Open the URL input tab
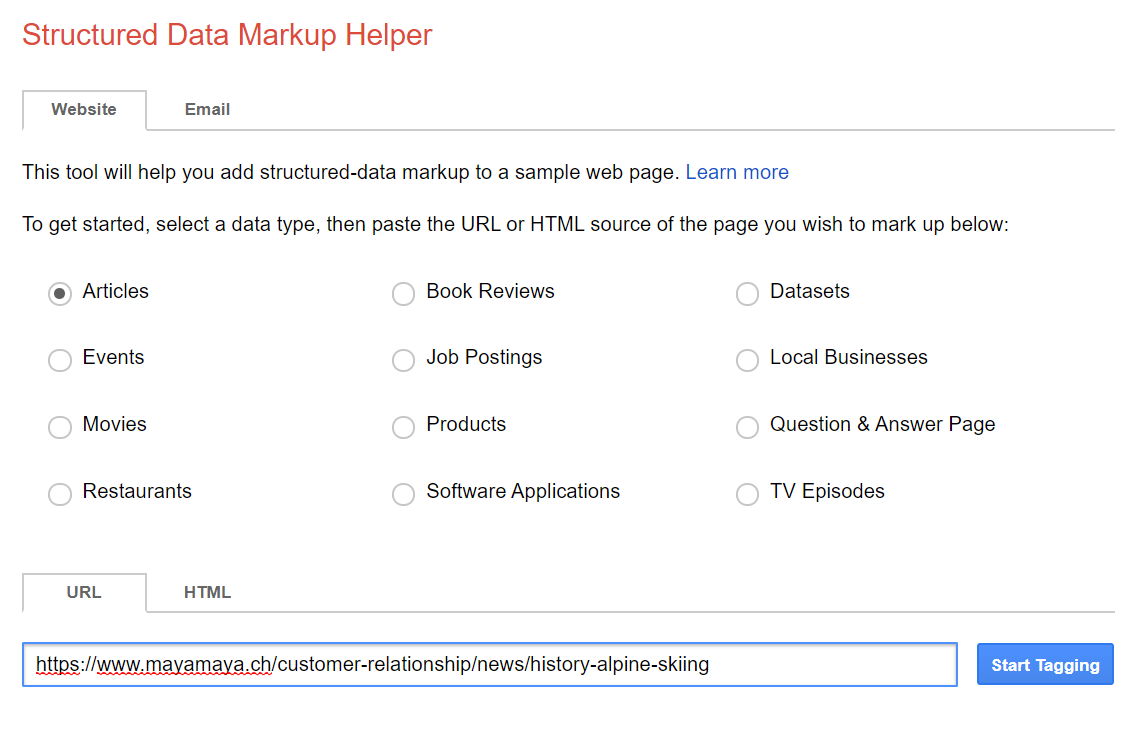Viewport: 1134px width, 731px height. click(84, 593)
